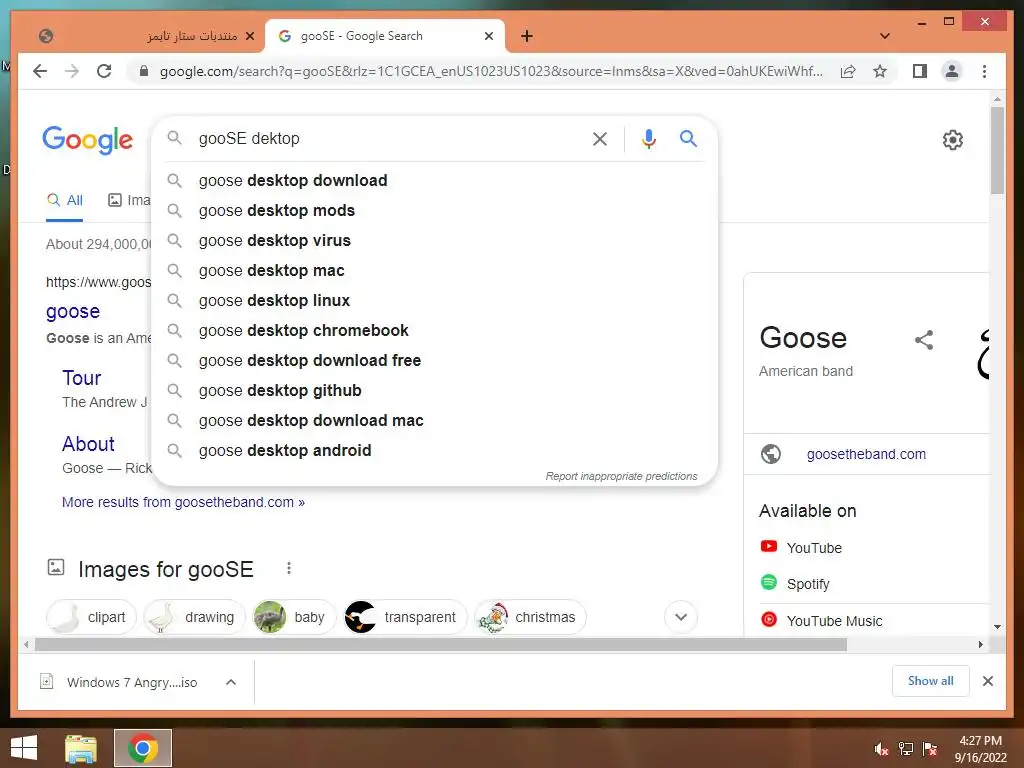The width and height of the screenshot is (1024, 768).
Task: Expand the image filter chips
Action: pos(680,617)
